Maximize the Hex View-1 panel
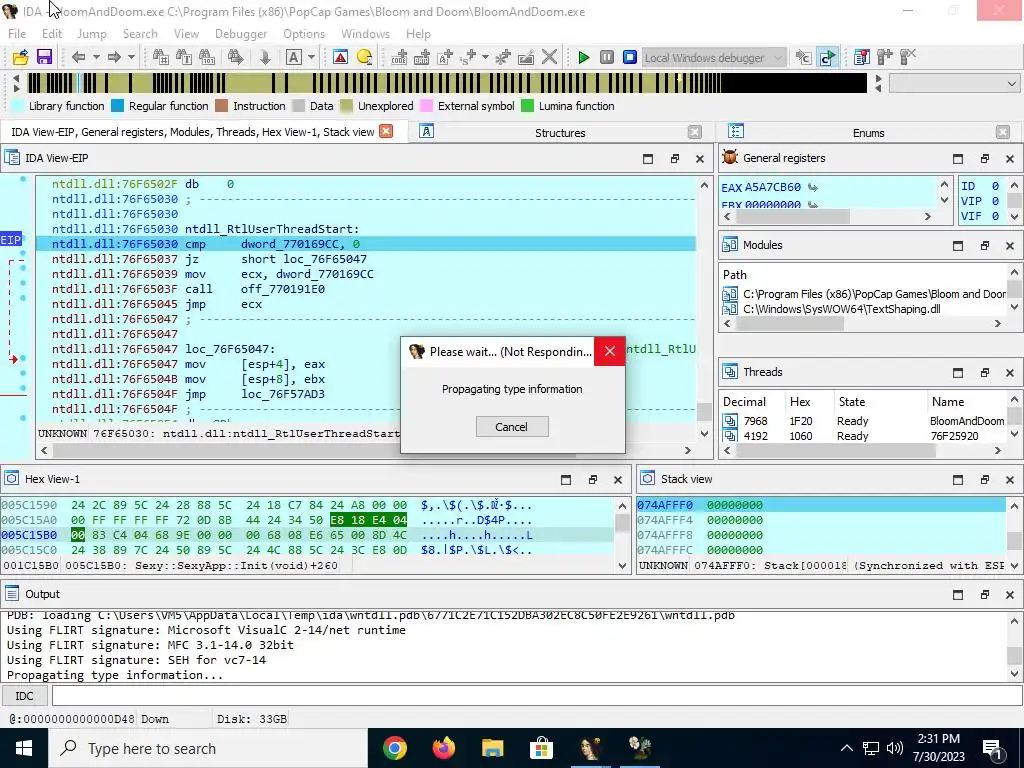Screen dimensions: 1024x768 click(x=566, y=479)
